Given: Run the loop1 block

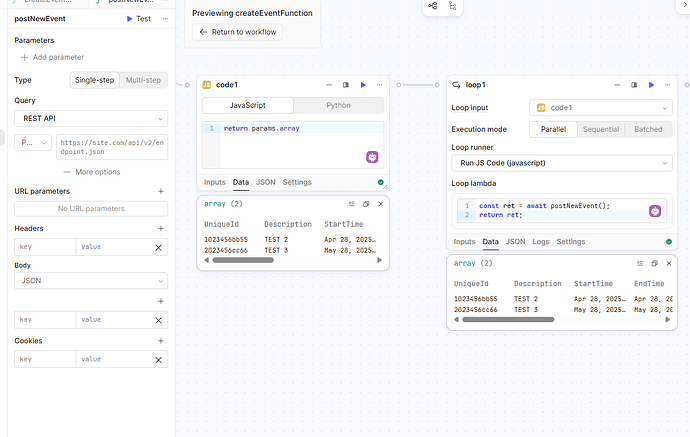Looking at the screenshot, I should tap(651, 85).
